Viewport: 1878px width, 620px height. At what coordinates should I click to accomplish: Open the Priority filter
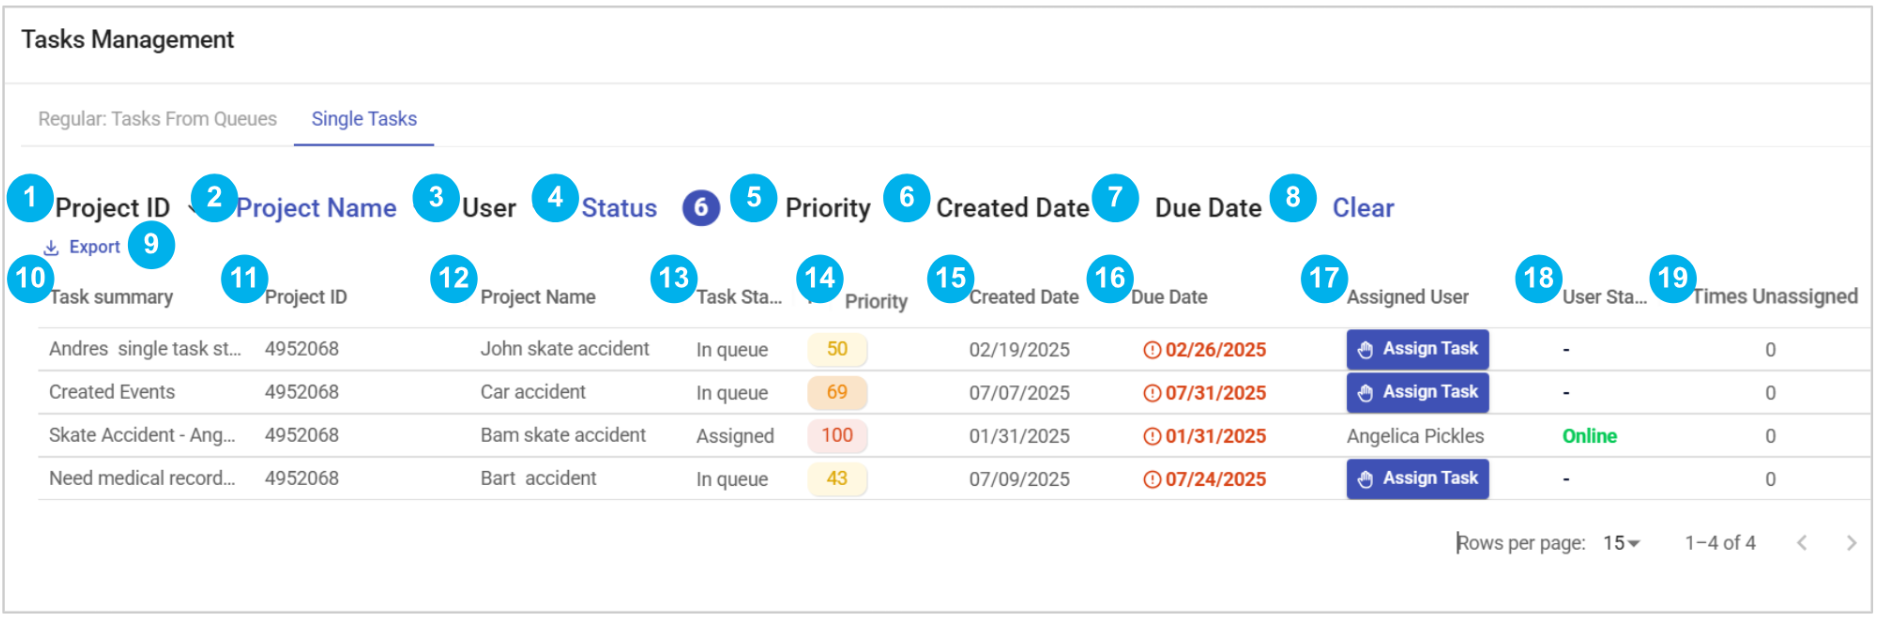[x=828, y=208]
